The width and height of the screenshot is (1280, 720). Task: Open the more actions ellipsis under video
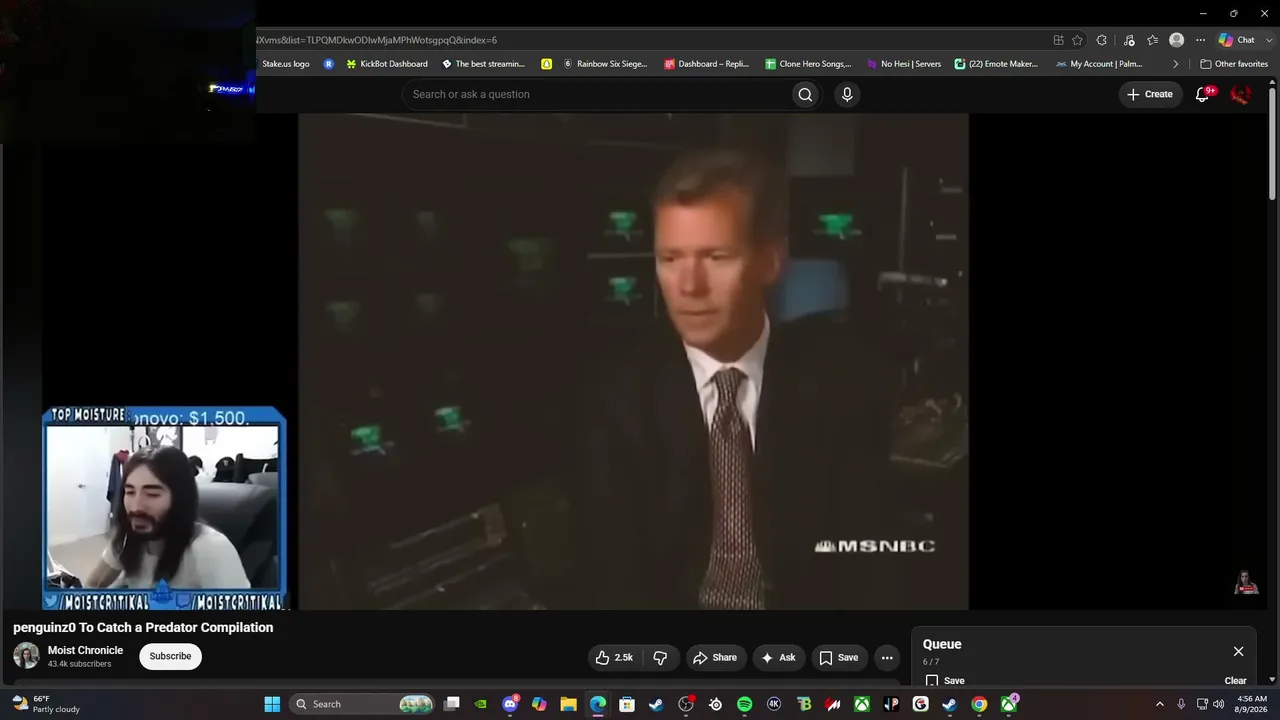887,657
